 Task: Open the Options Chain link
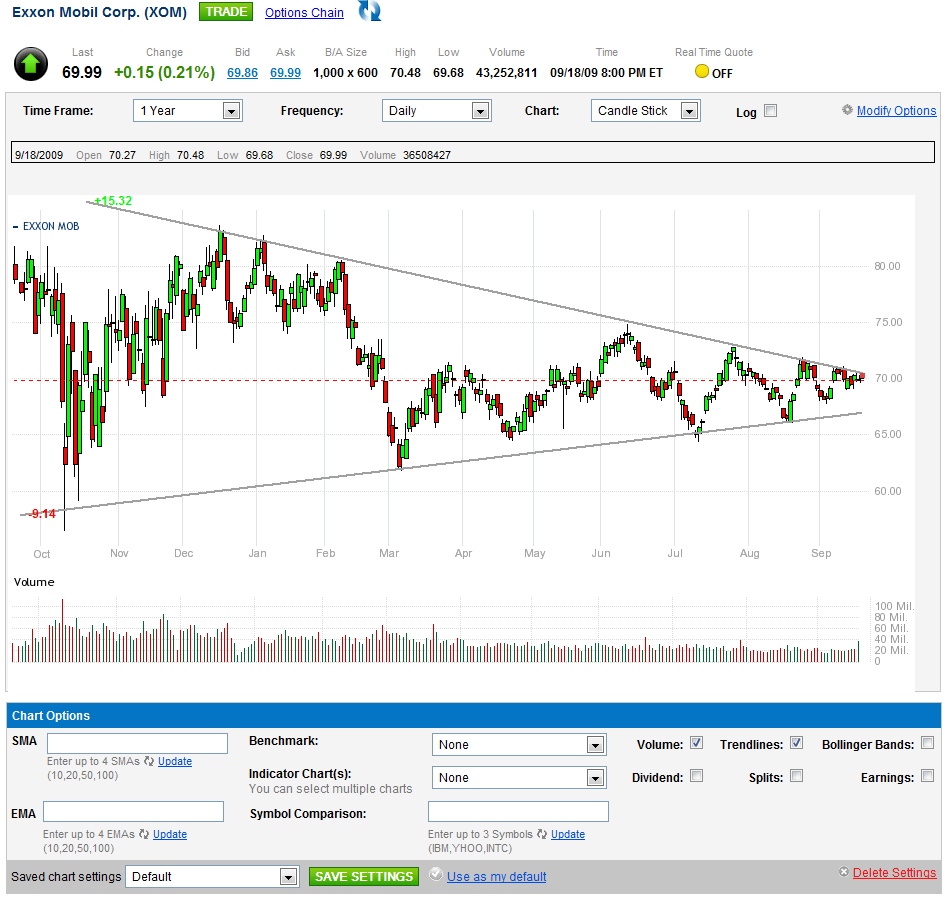tap(304, 13)
